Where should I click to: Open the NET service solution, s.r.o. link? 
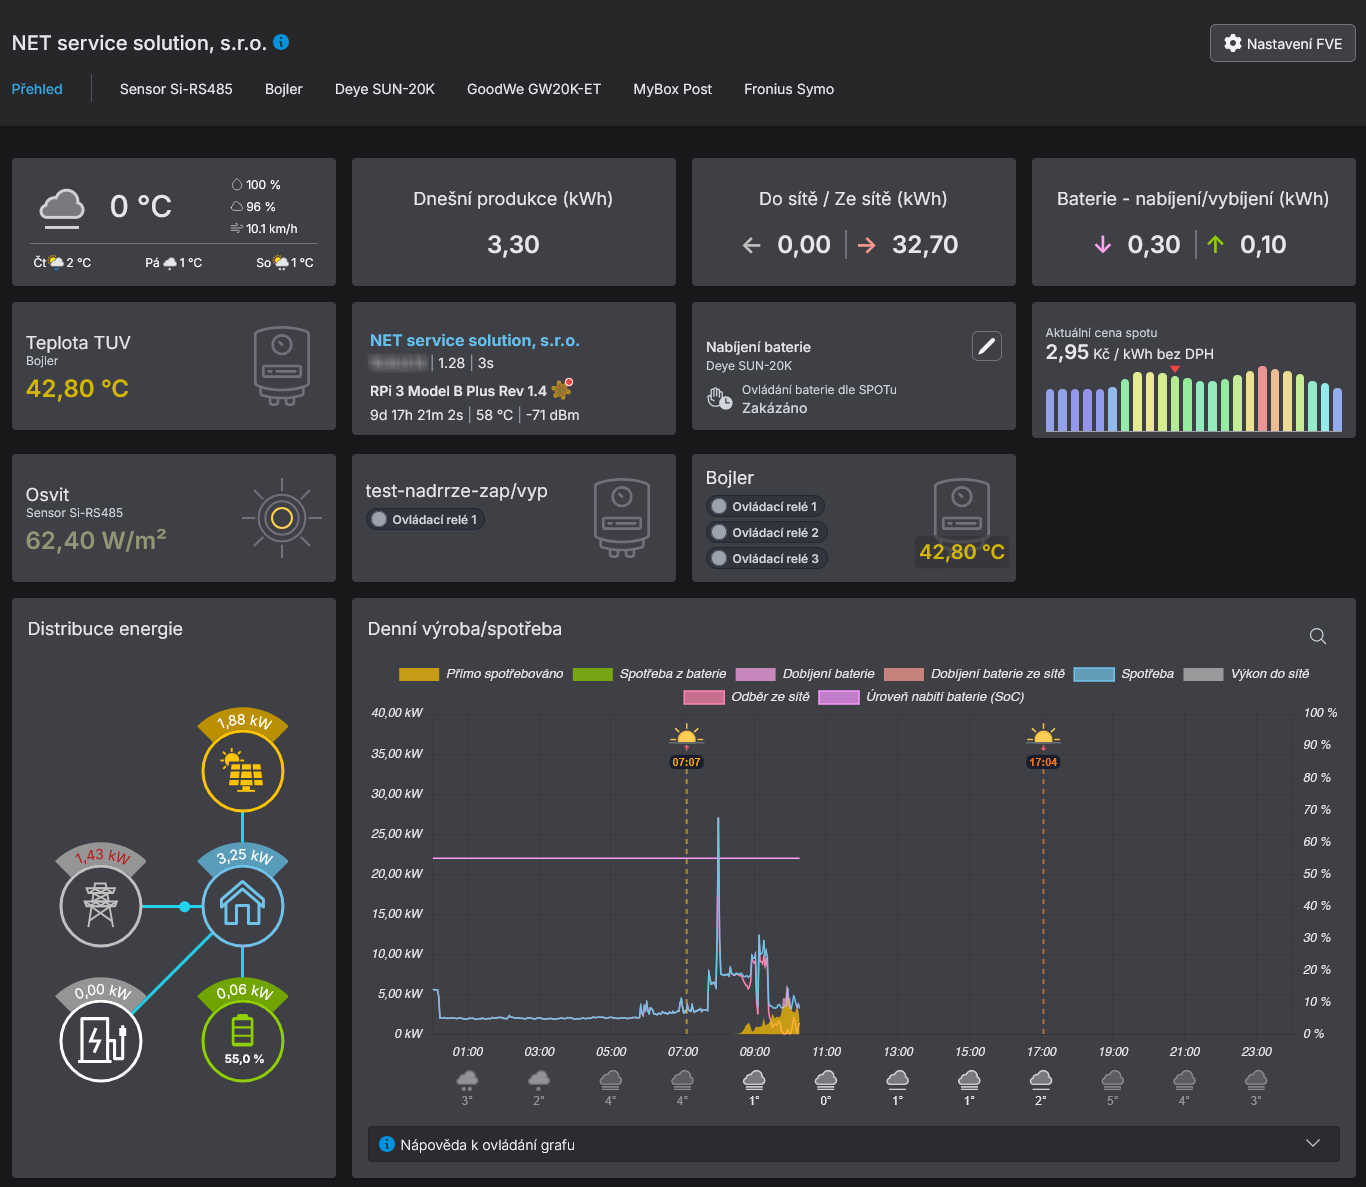[474, 340]
